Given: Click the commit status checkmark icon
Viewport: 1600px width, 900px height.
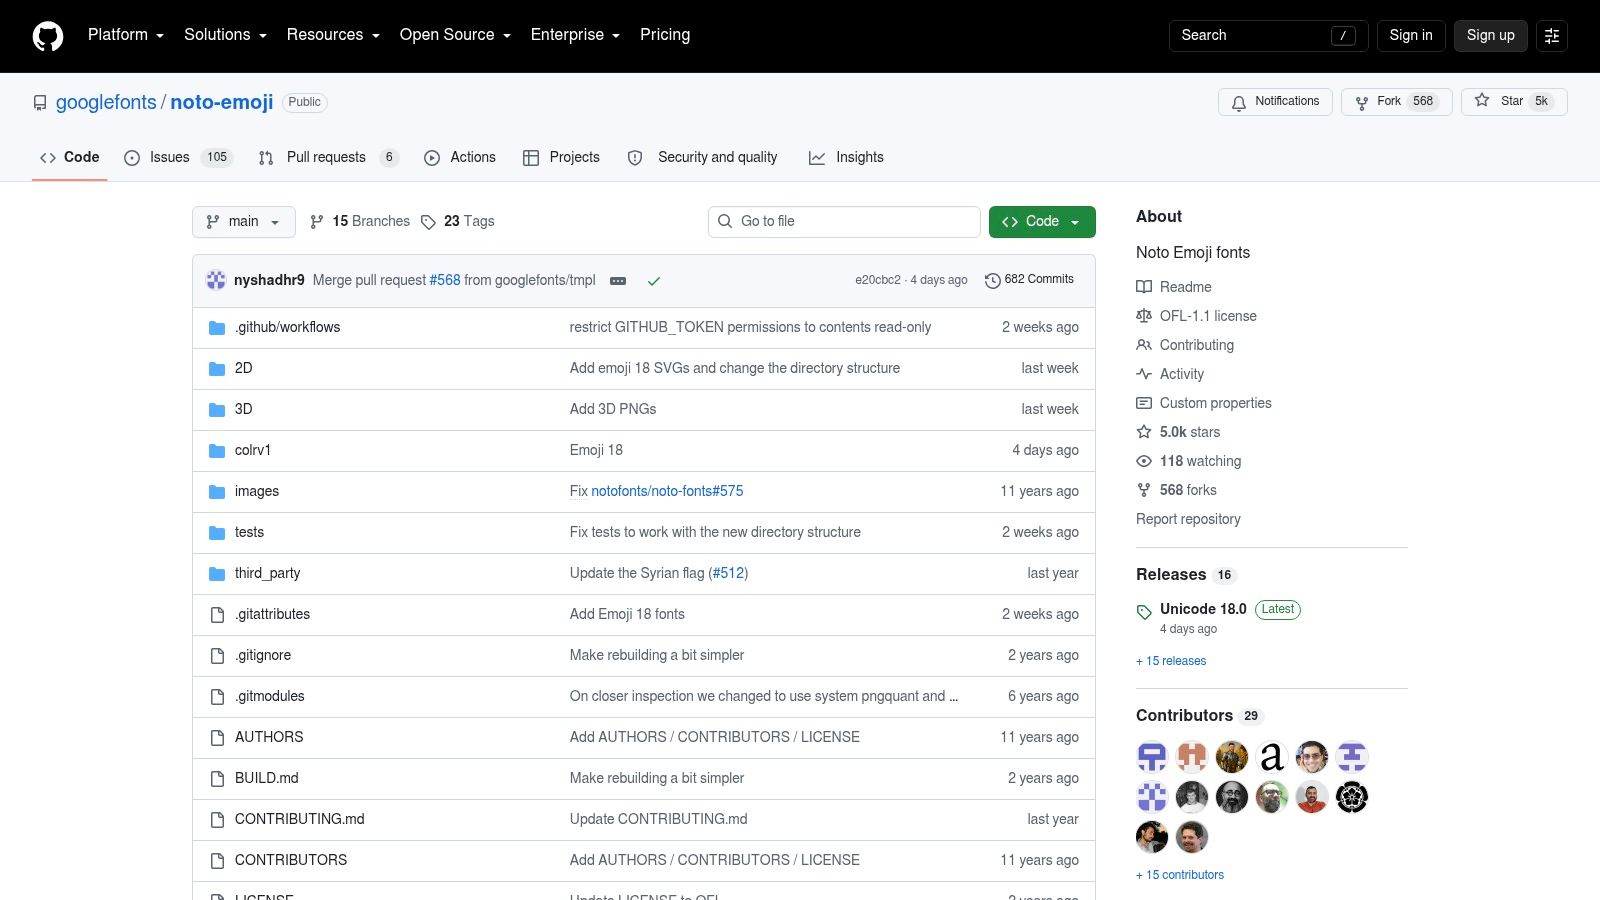Looking at the screenshot, I should [654, 281].
